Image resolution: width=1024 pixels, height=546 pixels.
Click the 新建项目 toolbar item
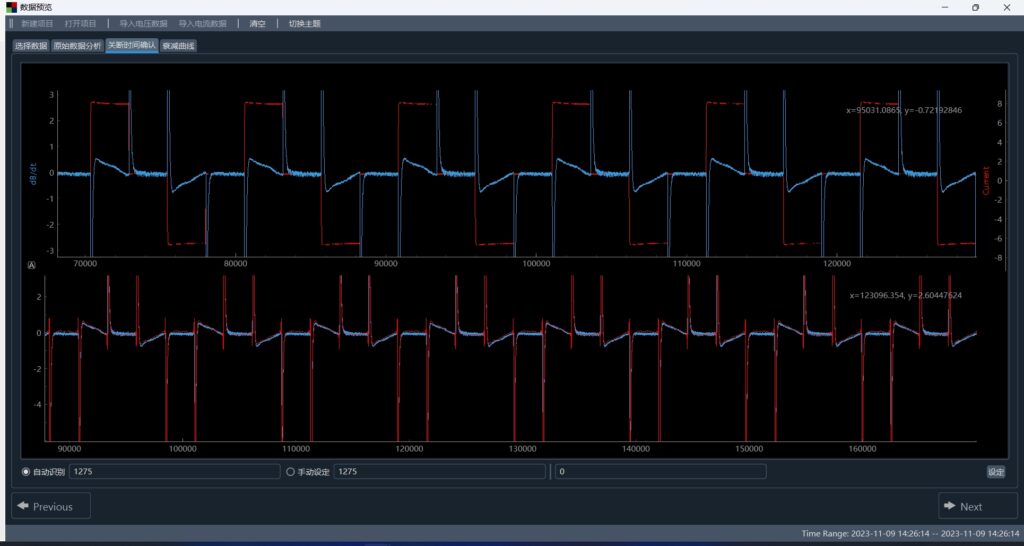tap(37, 23)
